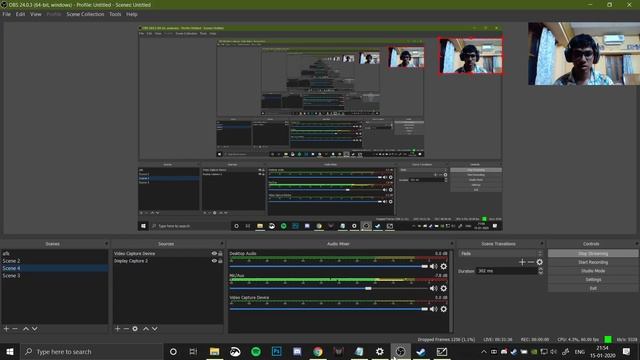Undock the Sources panel
Viewport: 640px width, 360px height.
click(222, 244)
